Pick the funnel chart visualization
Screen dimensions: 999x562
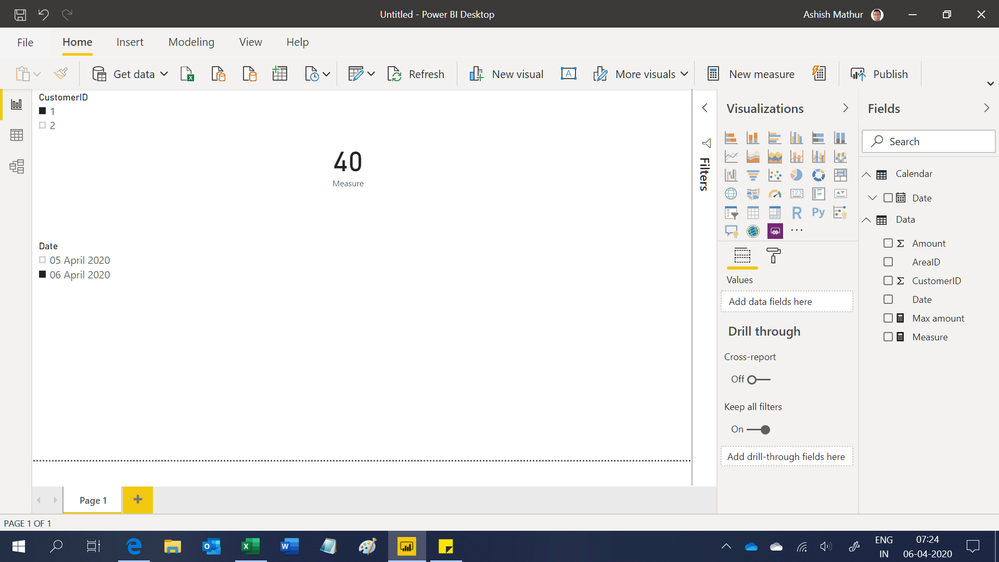[x=753, y=175]
